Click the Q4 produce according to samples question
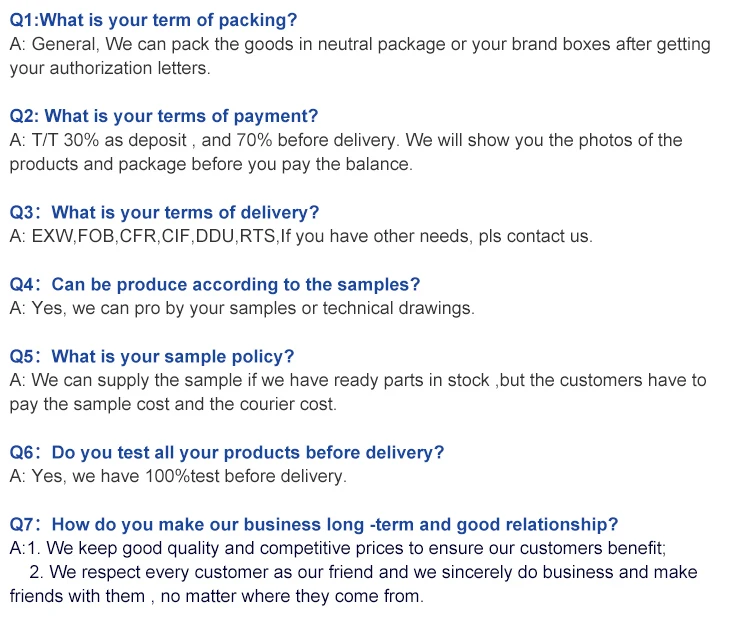This screenshot has width=750, height=634. pyautogui.click(x=214, y=284)
